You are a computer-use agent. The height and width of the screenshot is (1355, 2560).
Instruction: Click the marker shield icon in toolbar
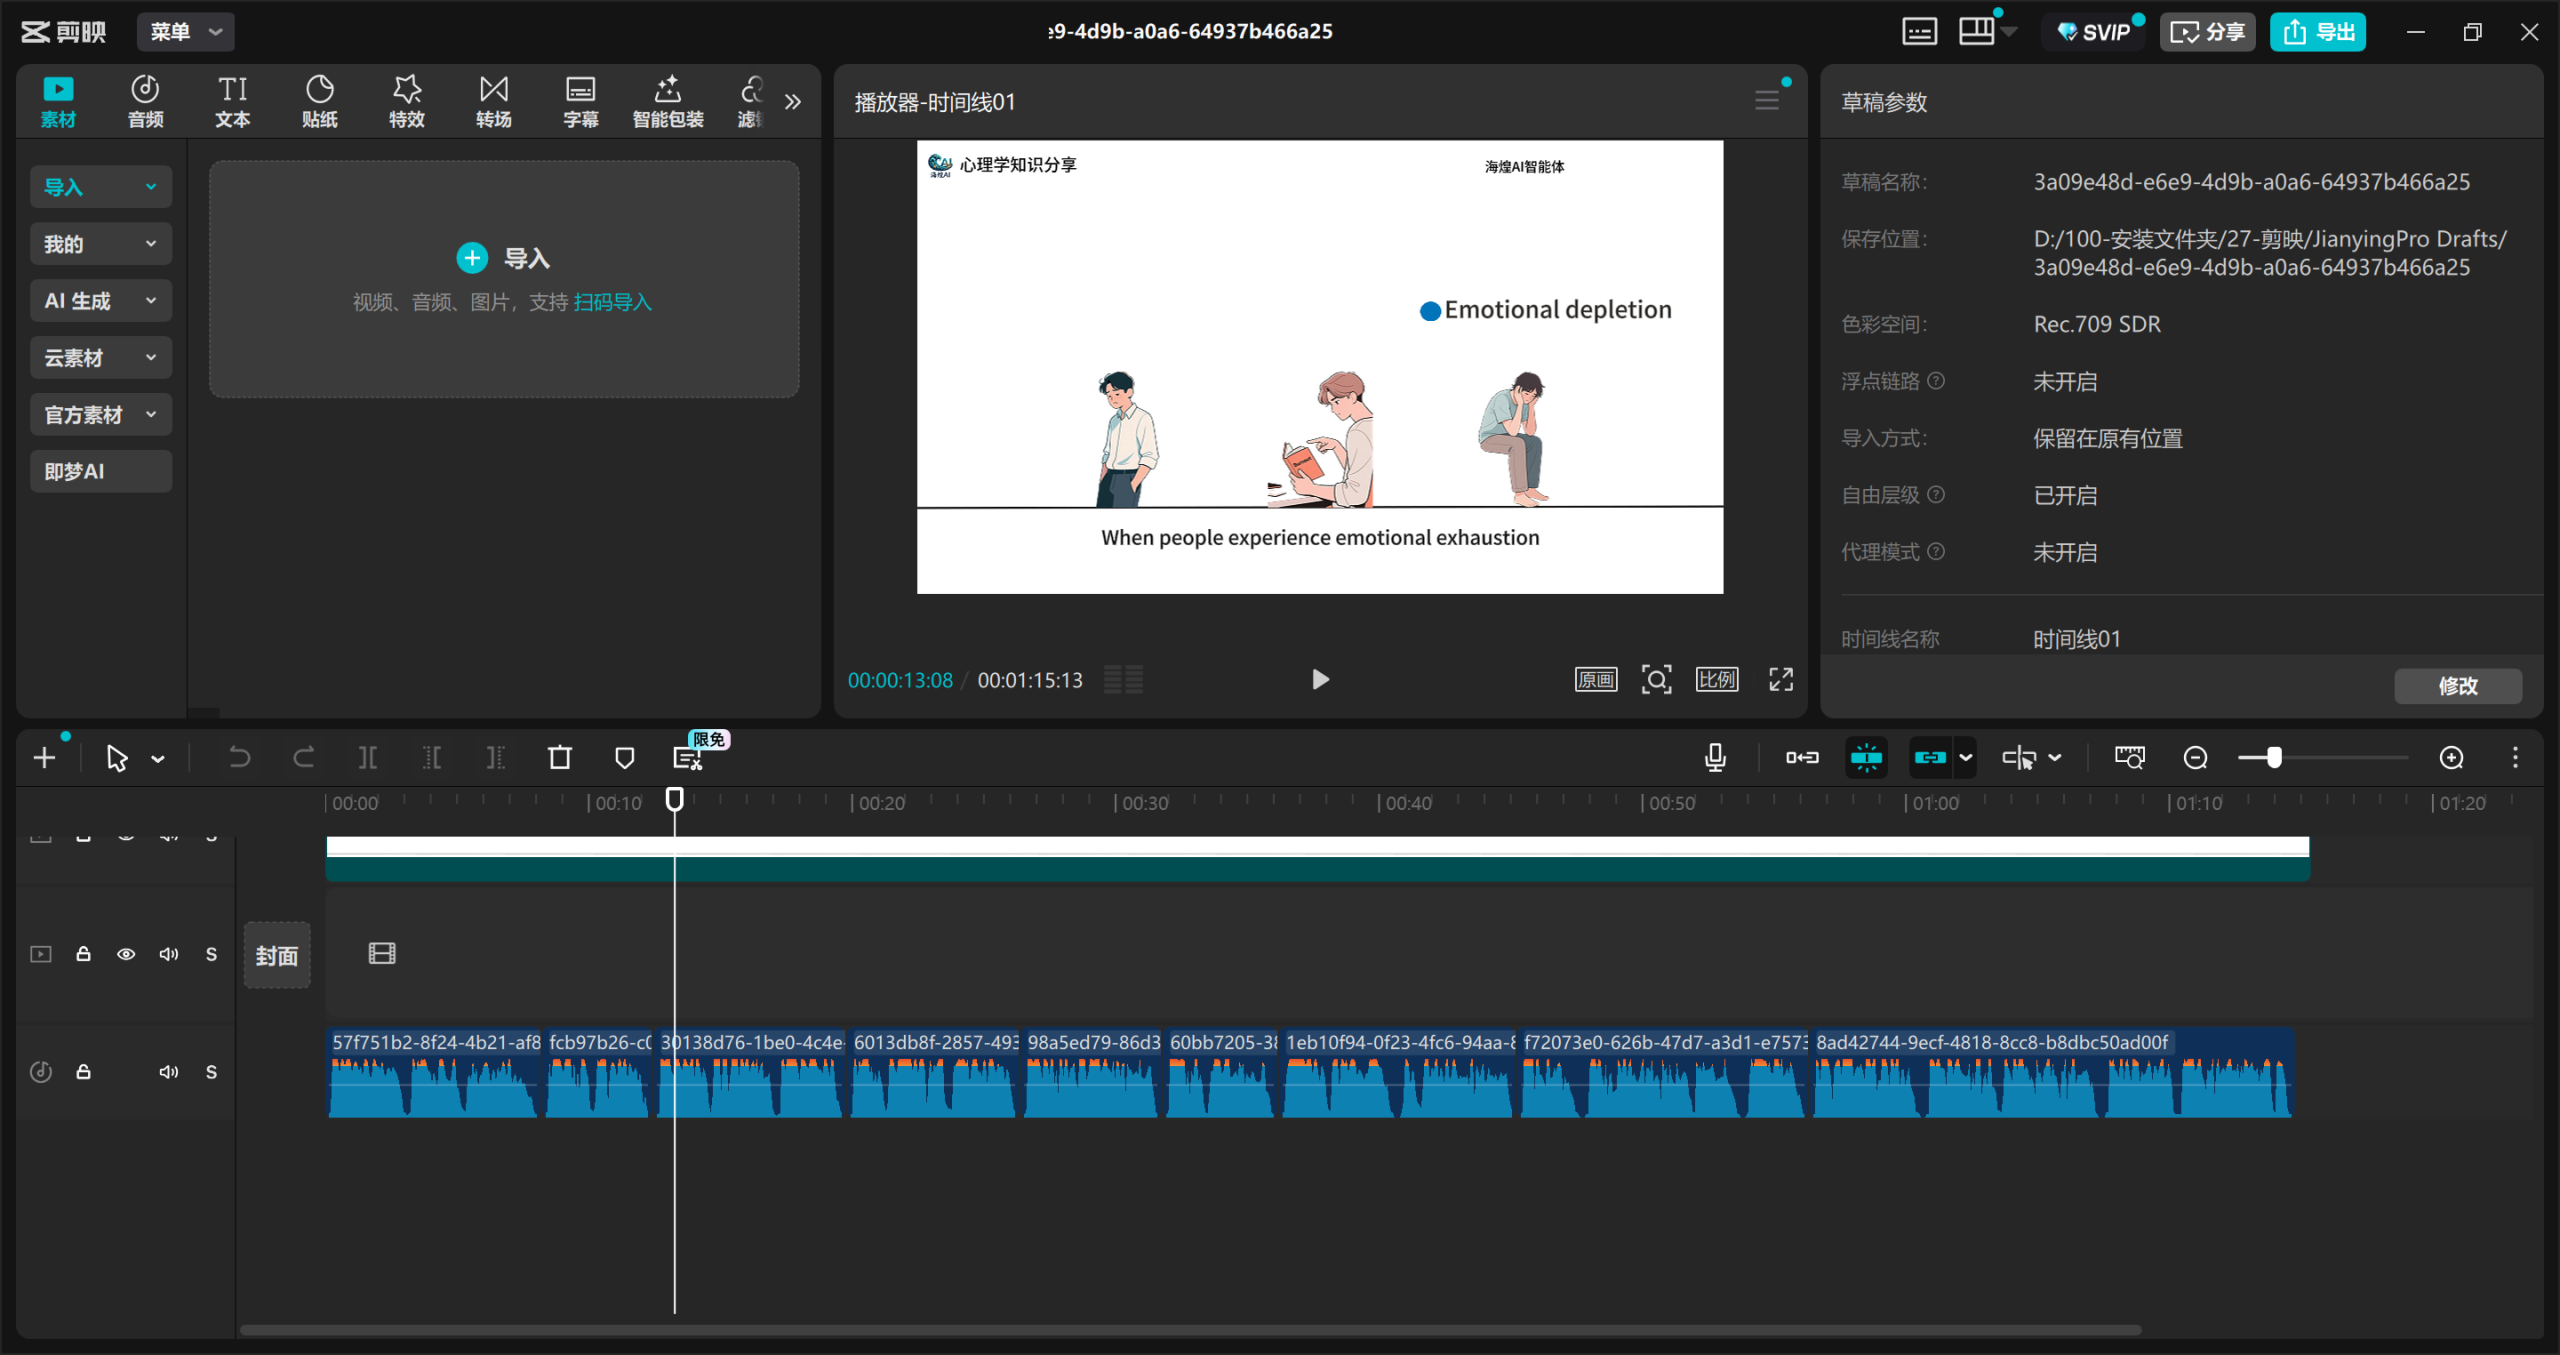624,758
